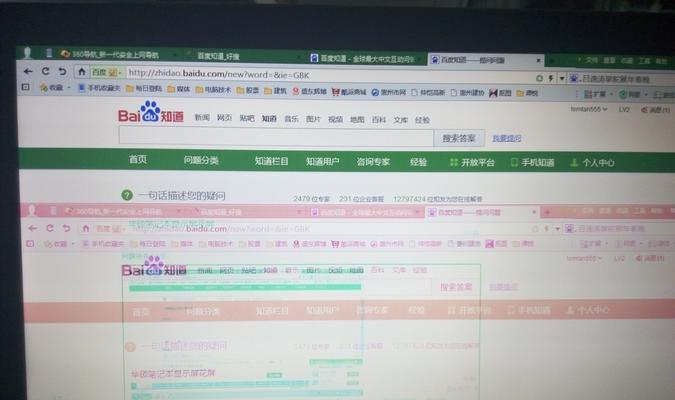675x400 pixels.
Task: Click the 开放平台 icon in green bar
Action: 453,162
